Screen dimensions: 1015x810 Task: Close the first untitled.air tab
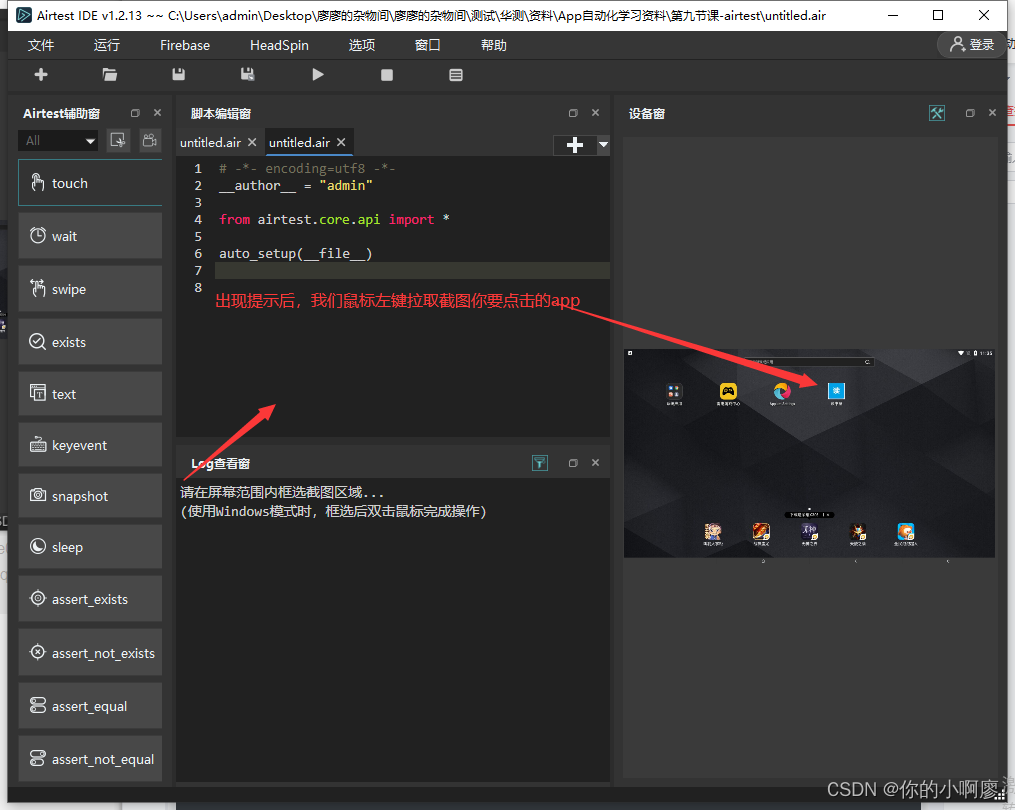coord(252,142)
